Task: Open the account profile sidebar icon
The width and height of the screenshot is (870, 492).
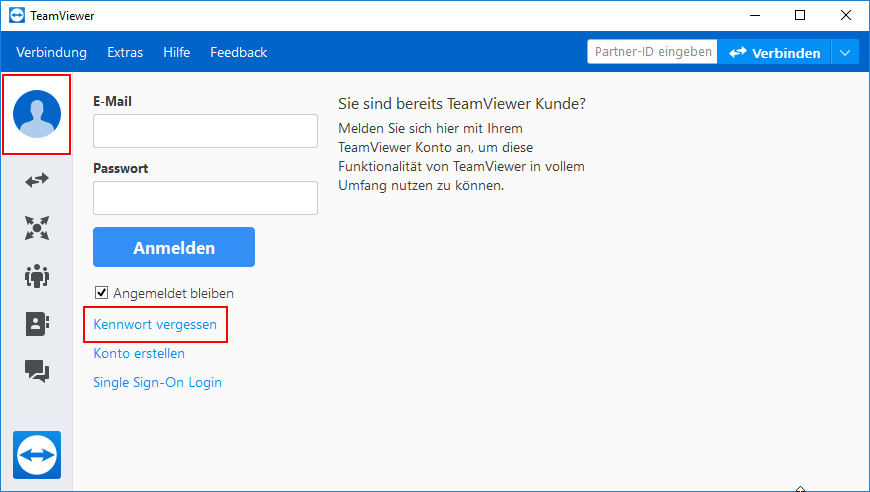Action: [37, 114]
